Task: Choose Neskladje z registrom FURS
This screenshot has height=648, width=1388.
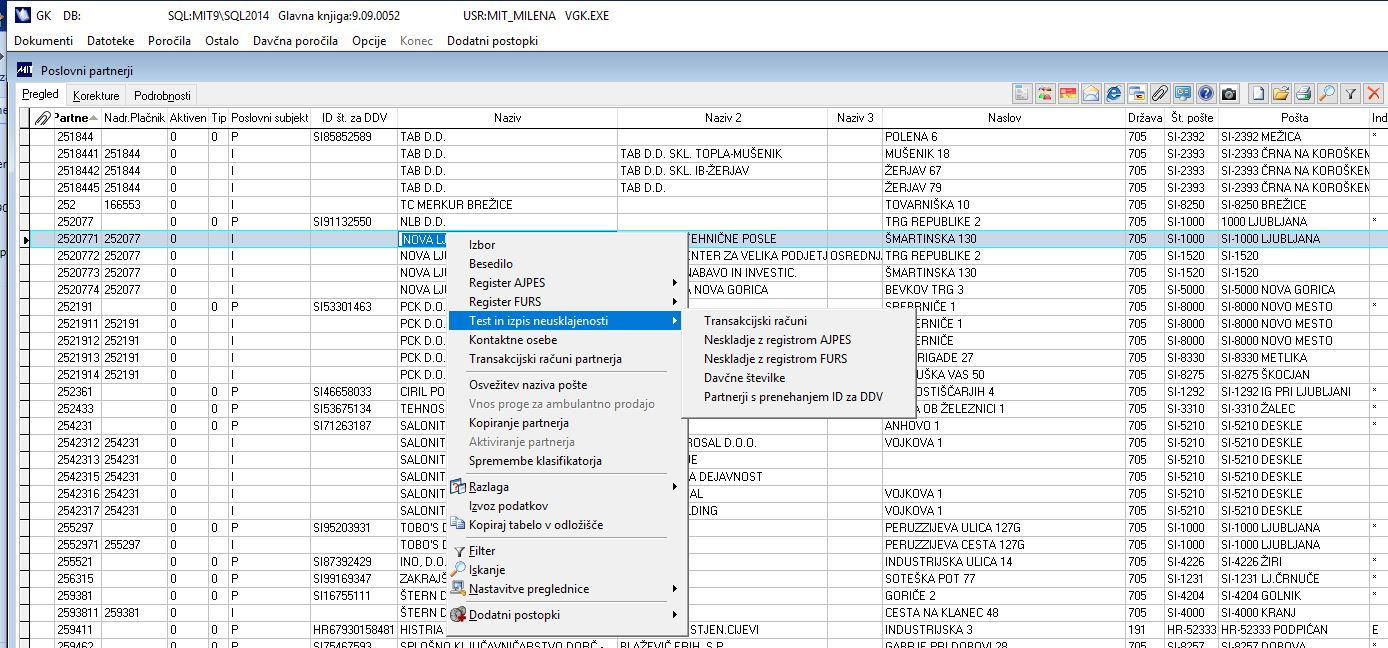Action: [x=775, y=359]
